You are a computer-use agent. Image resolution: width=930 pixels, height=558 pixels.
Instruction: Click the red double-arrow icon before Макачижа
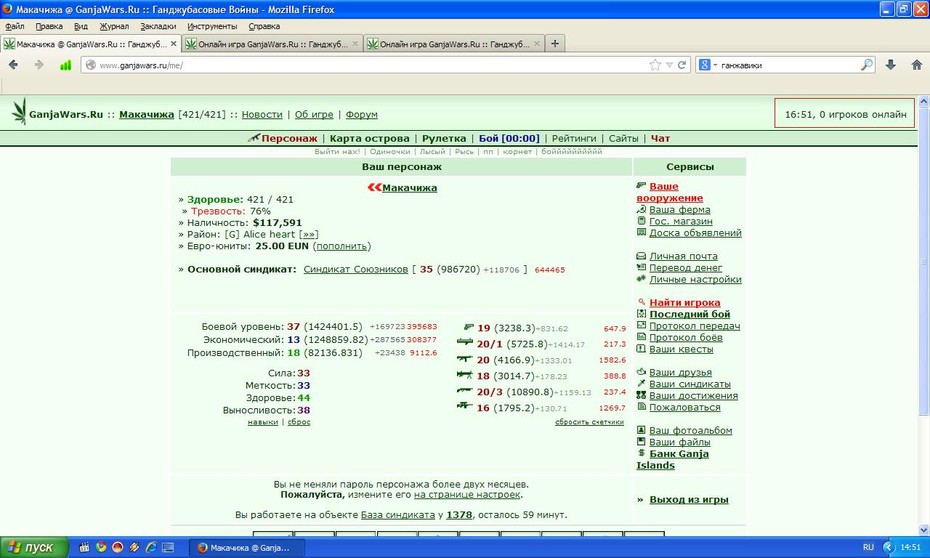coord(374,187)
